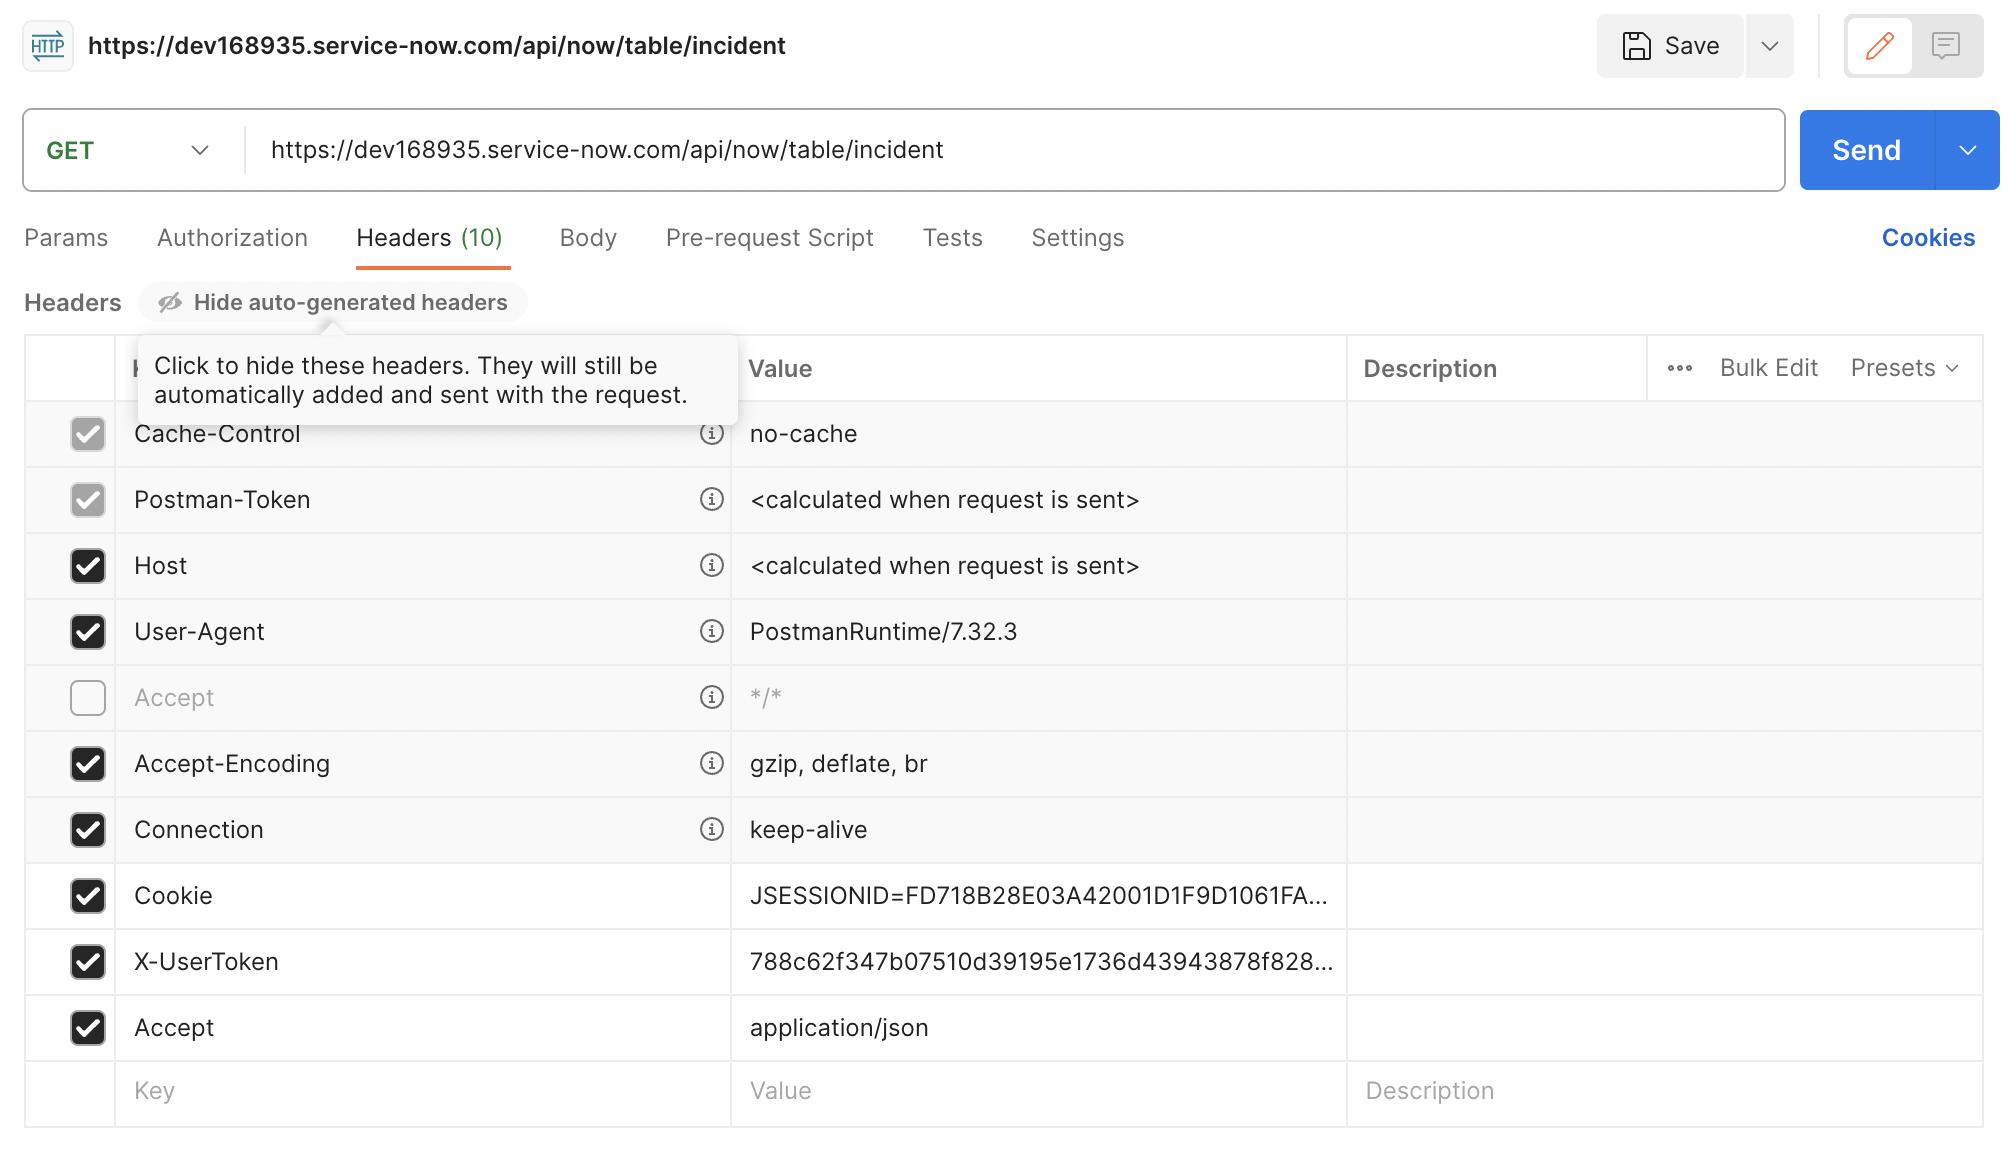Click info icon beside Host header
This screenshot has height=1162, width=2012.
[x=711, y=565]
